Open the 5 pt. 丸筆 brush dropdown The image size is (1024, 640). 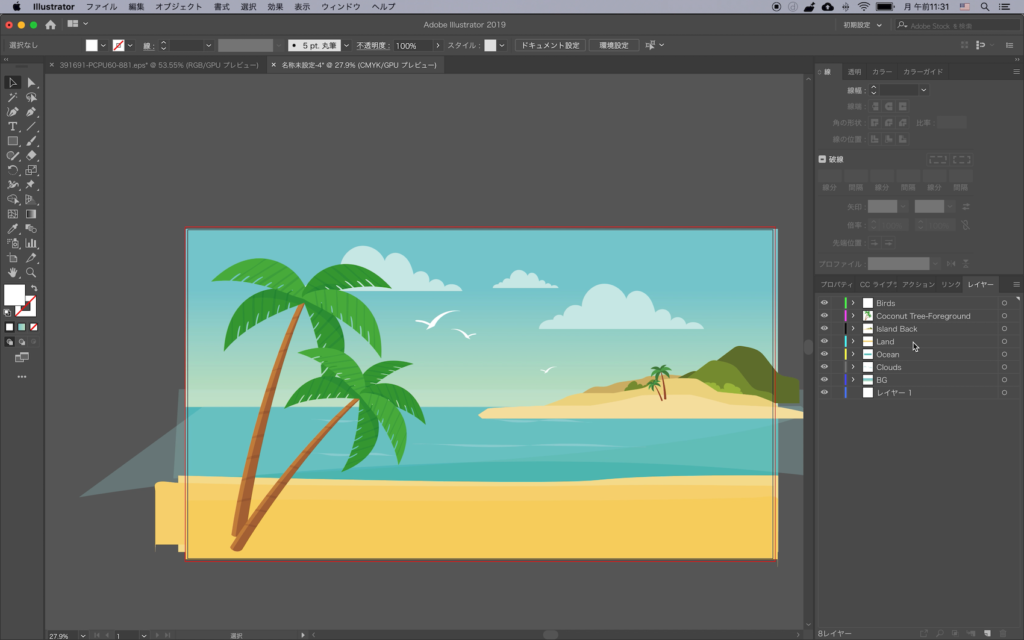click(347, 46)
